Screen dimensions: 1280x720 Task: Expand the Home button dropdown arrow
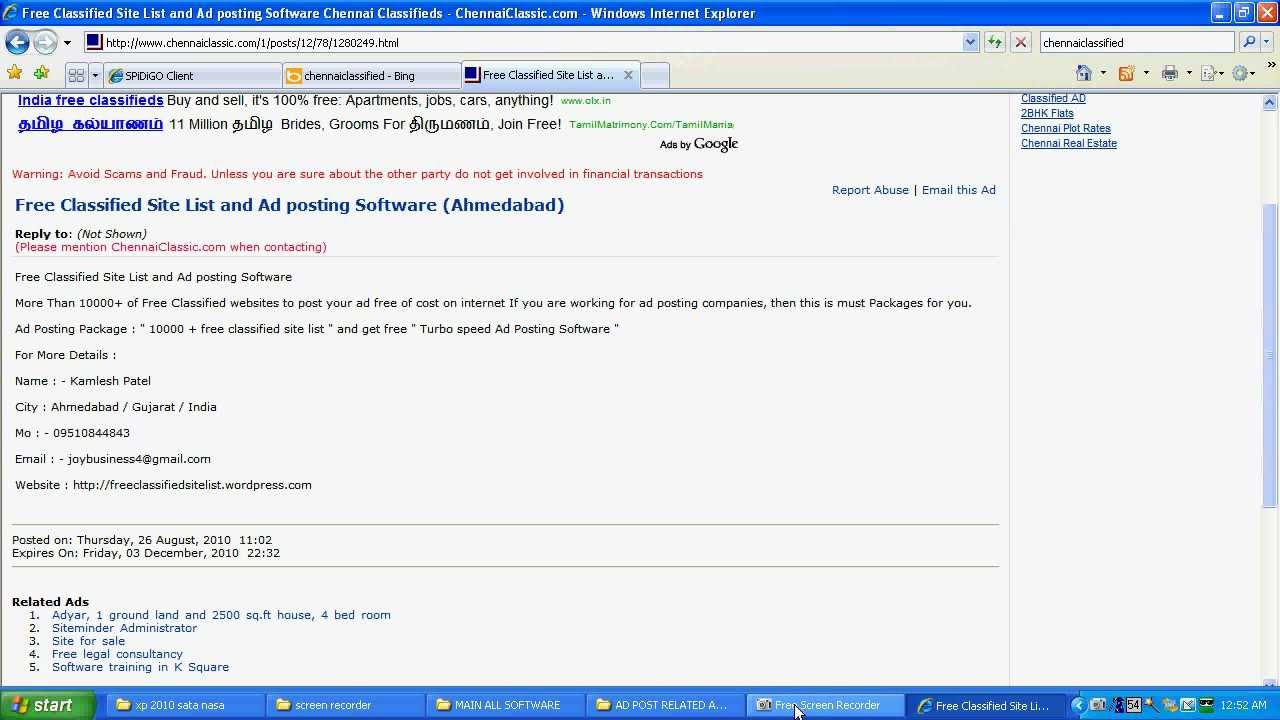point(1103,73)
